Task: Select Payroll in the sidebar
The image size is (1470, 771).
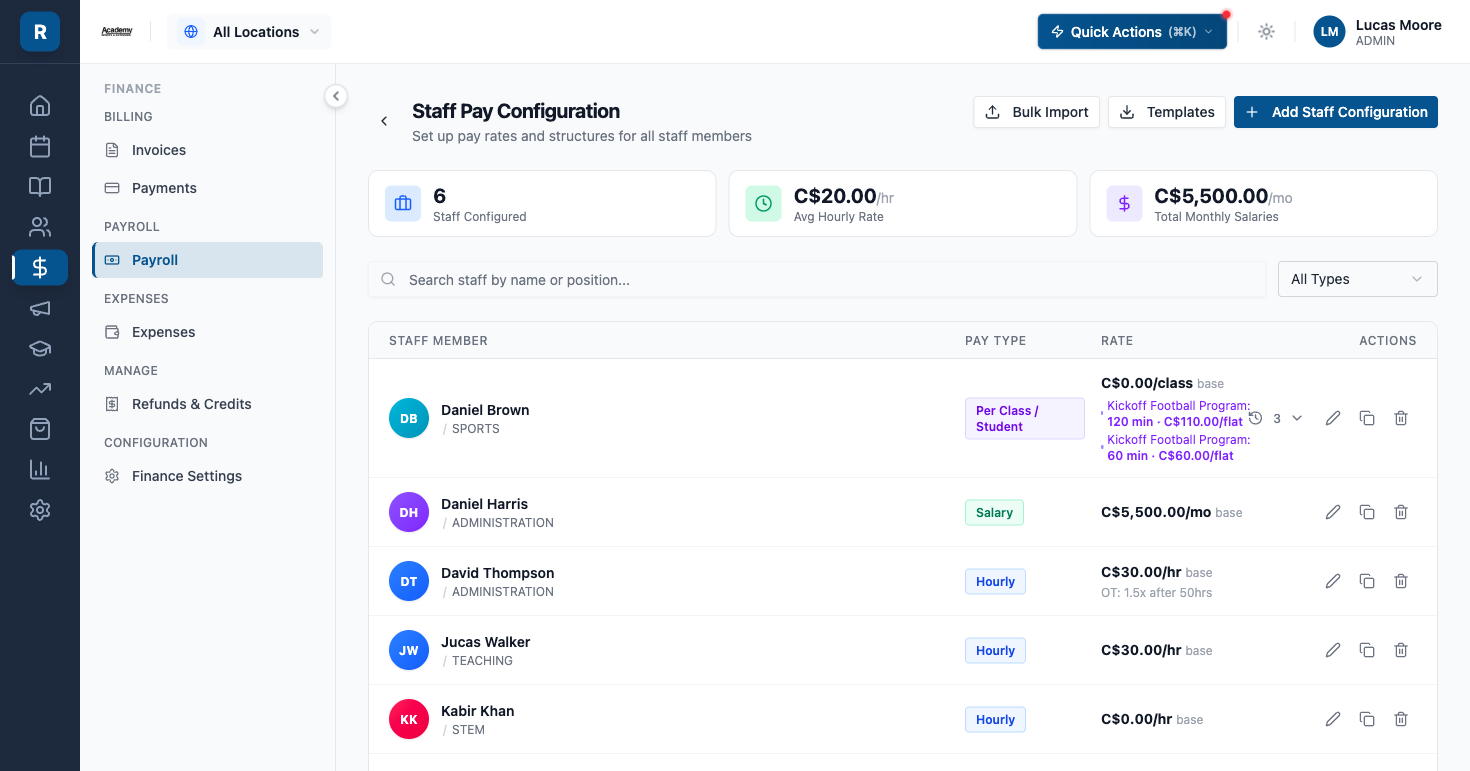Action: (x=208, y=260)
